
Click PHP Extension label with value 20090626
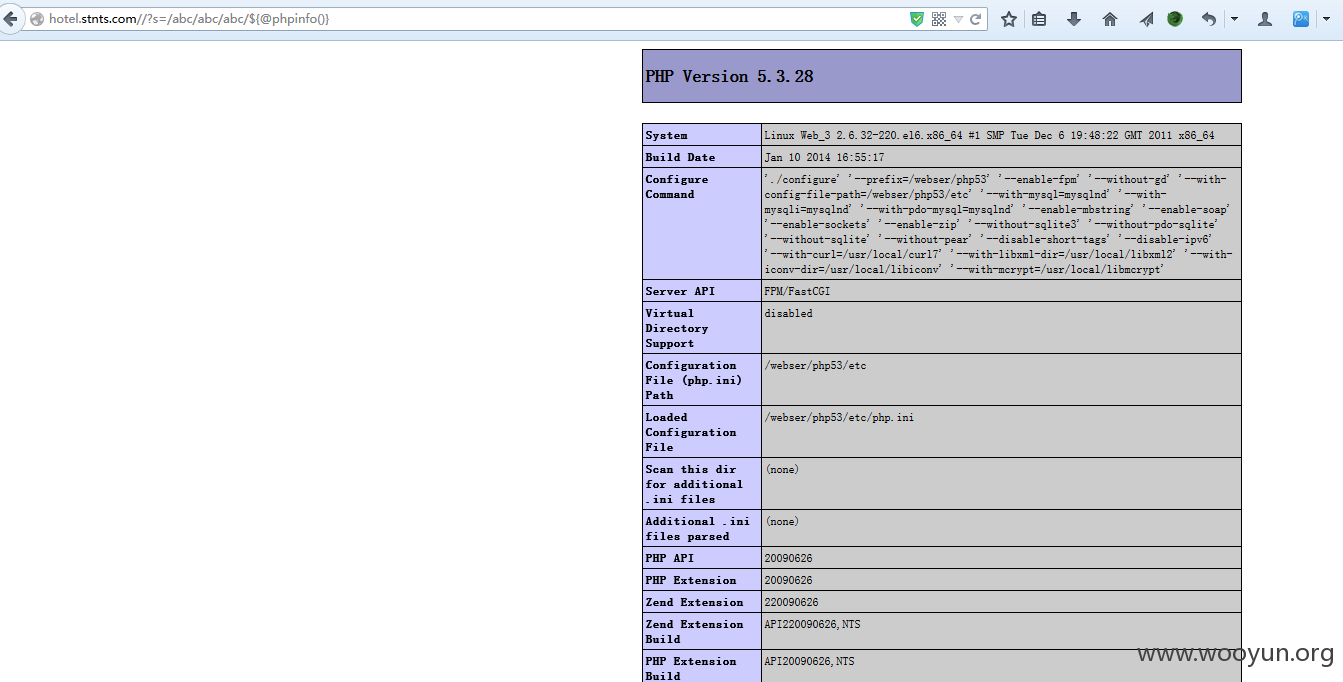pos(702,580)
